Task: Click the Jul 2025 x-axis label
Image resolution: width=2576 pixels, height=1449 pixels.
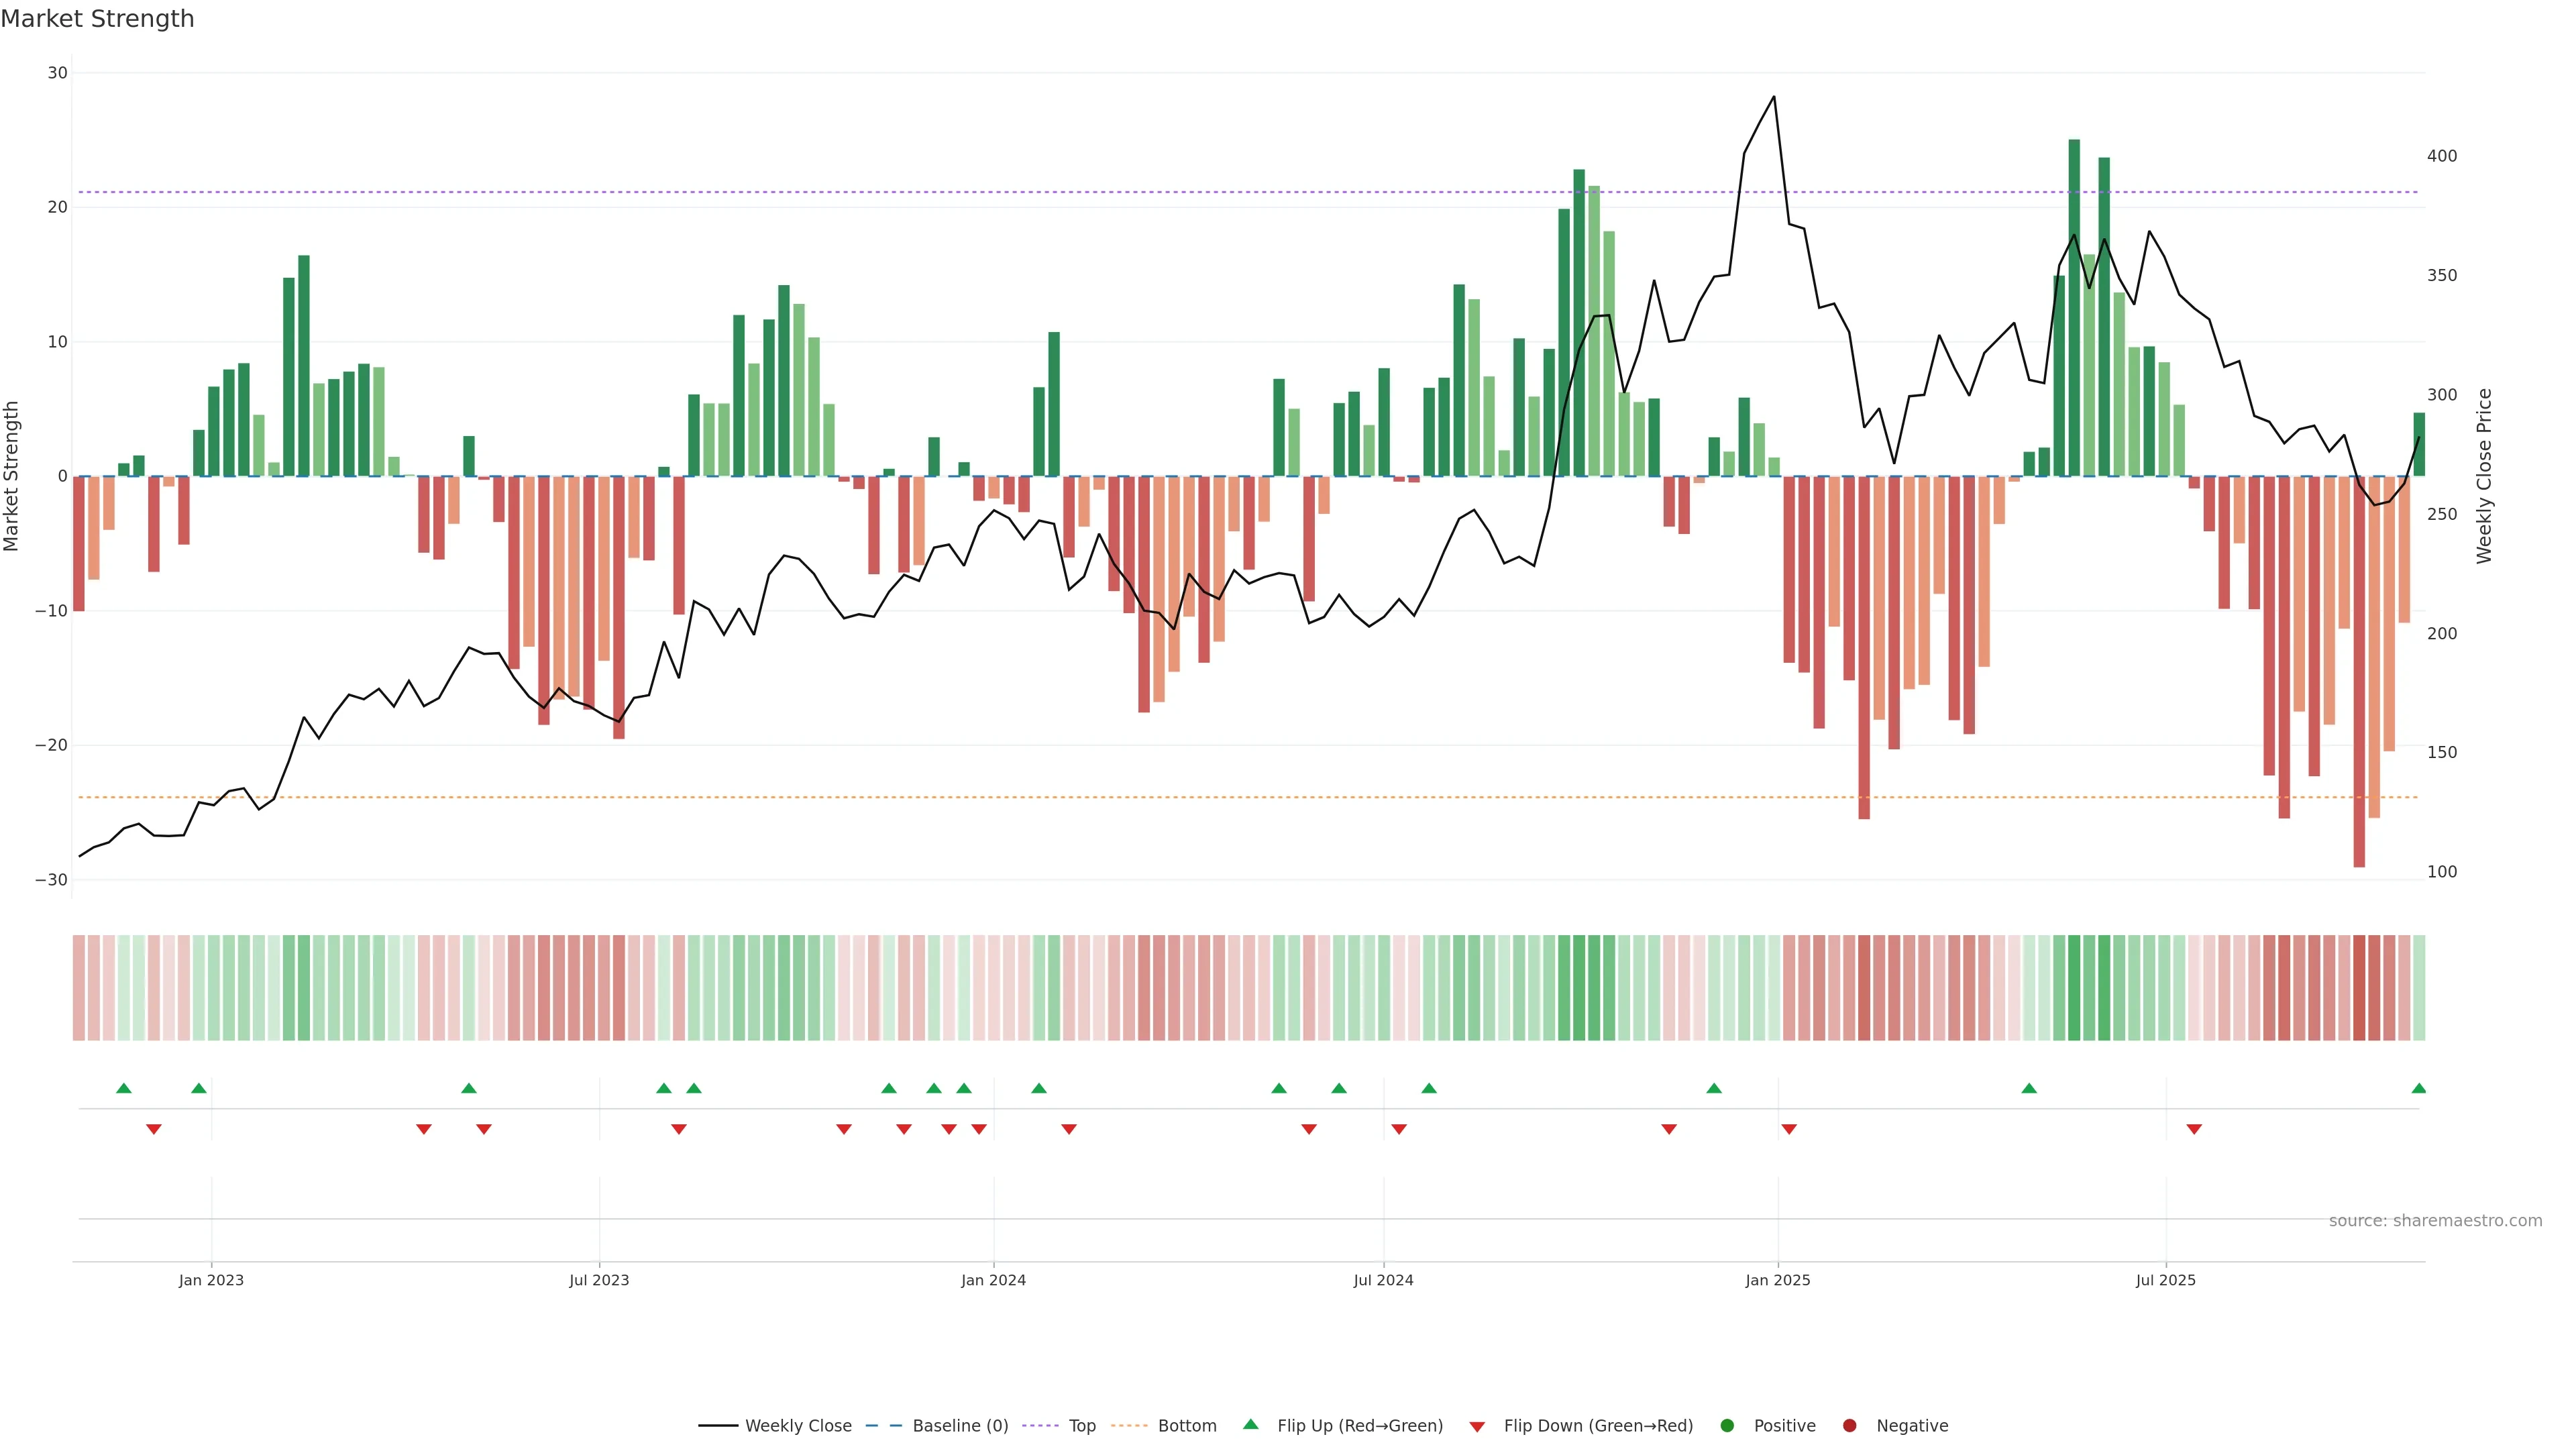Action: [2165, 1280]
